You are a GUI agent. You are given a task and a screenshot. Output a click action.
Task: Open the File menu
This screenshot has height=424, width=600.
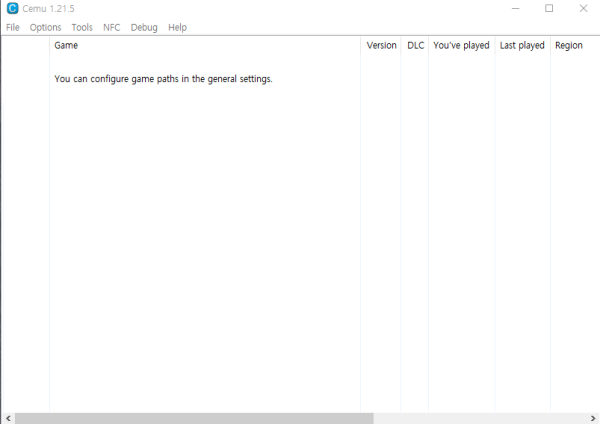13,28
